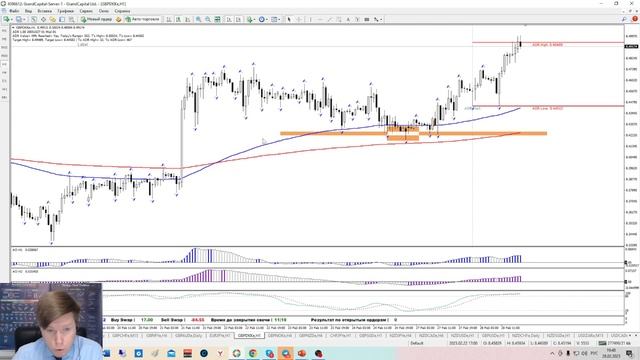This screenshot has height=360, width=640.
Task: Switch chart to line chart type
Action: coord(187,19)
